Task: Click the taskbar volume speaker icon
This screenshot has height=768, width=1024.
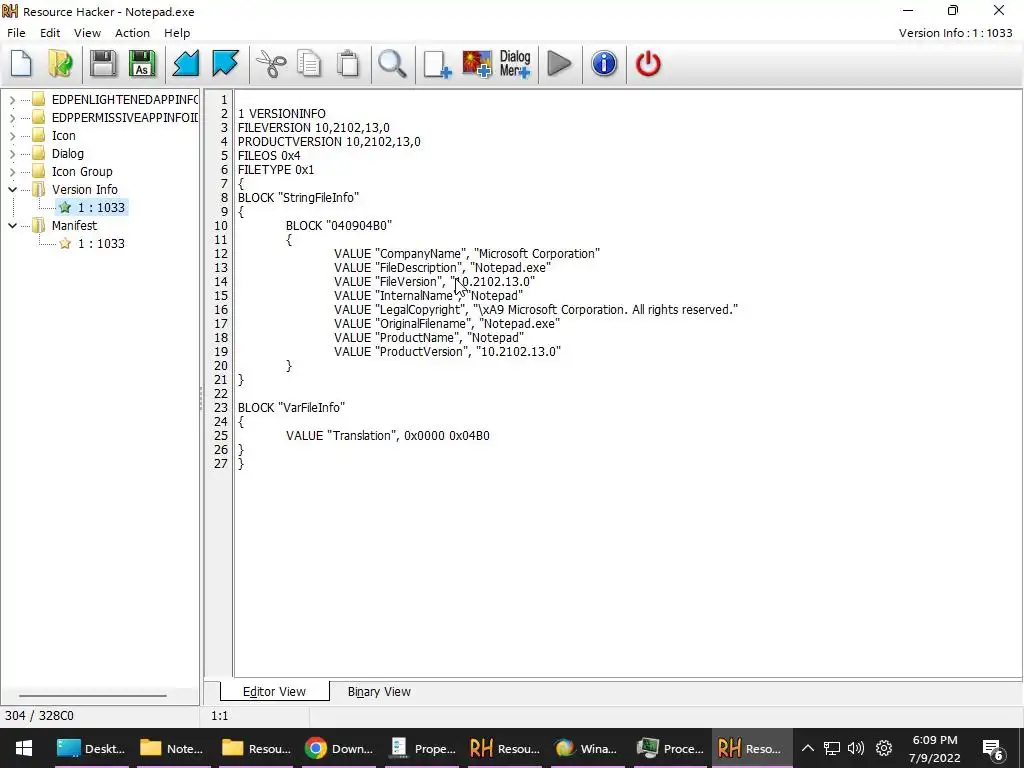Action: click(856, 748)
